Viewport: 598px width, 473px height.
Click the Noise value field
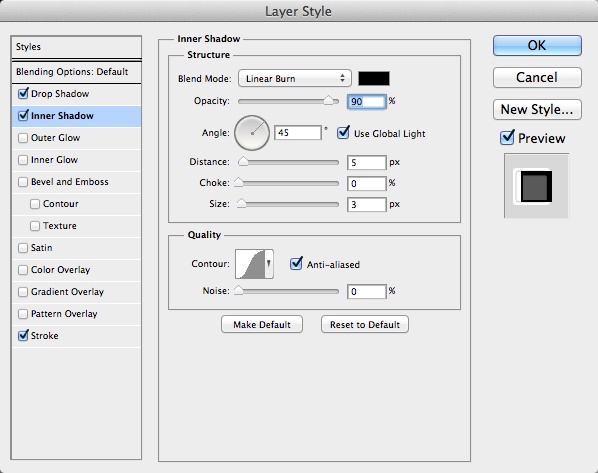coord(367,291)
